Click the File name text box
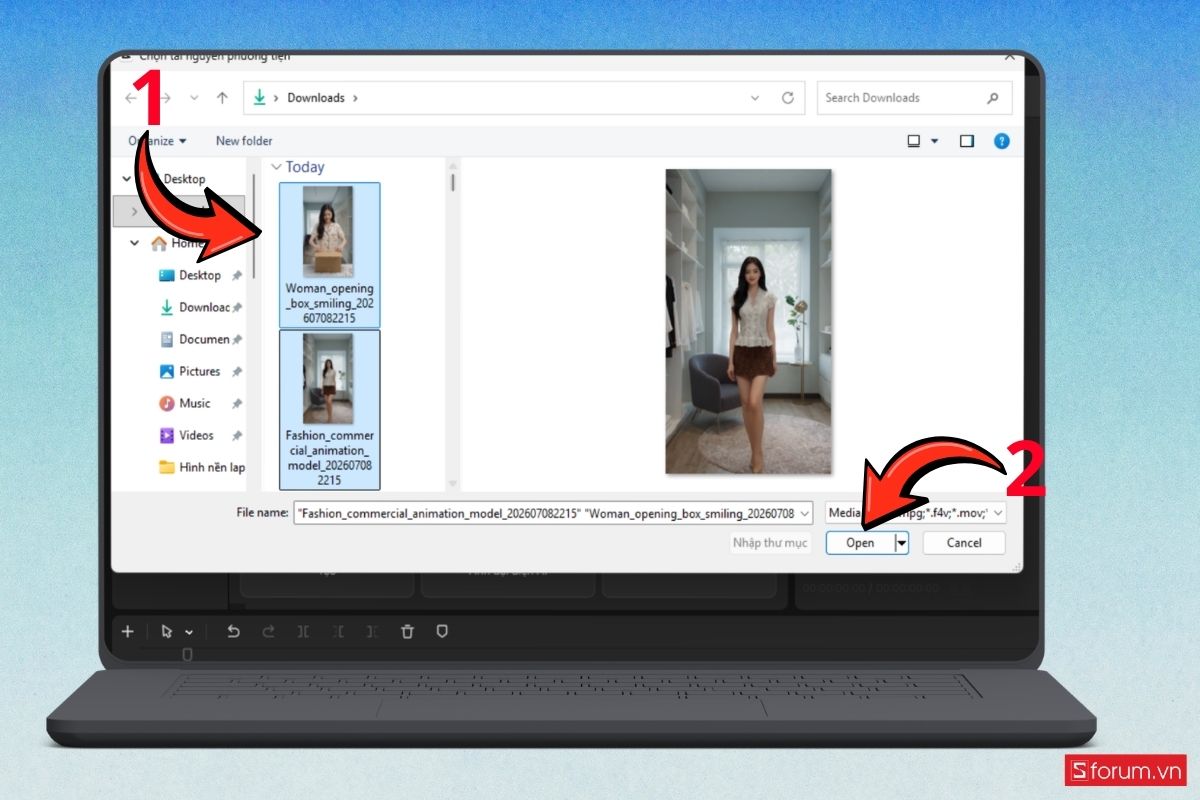 546,513
